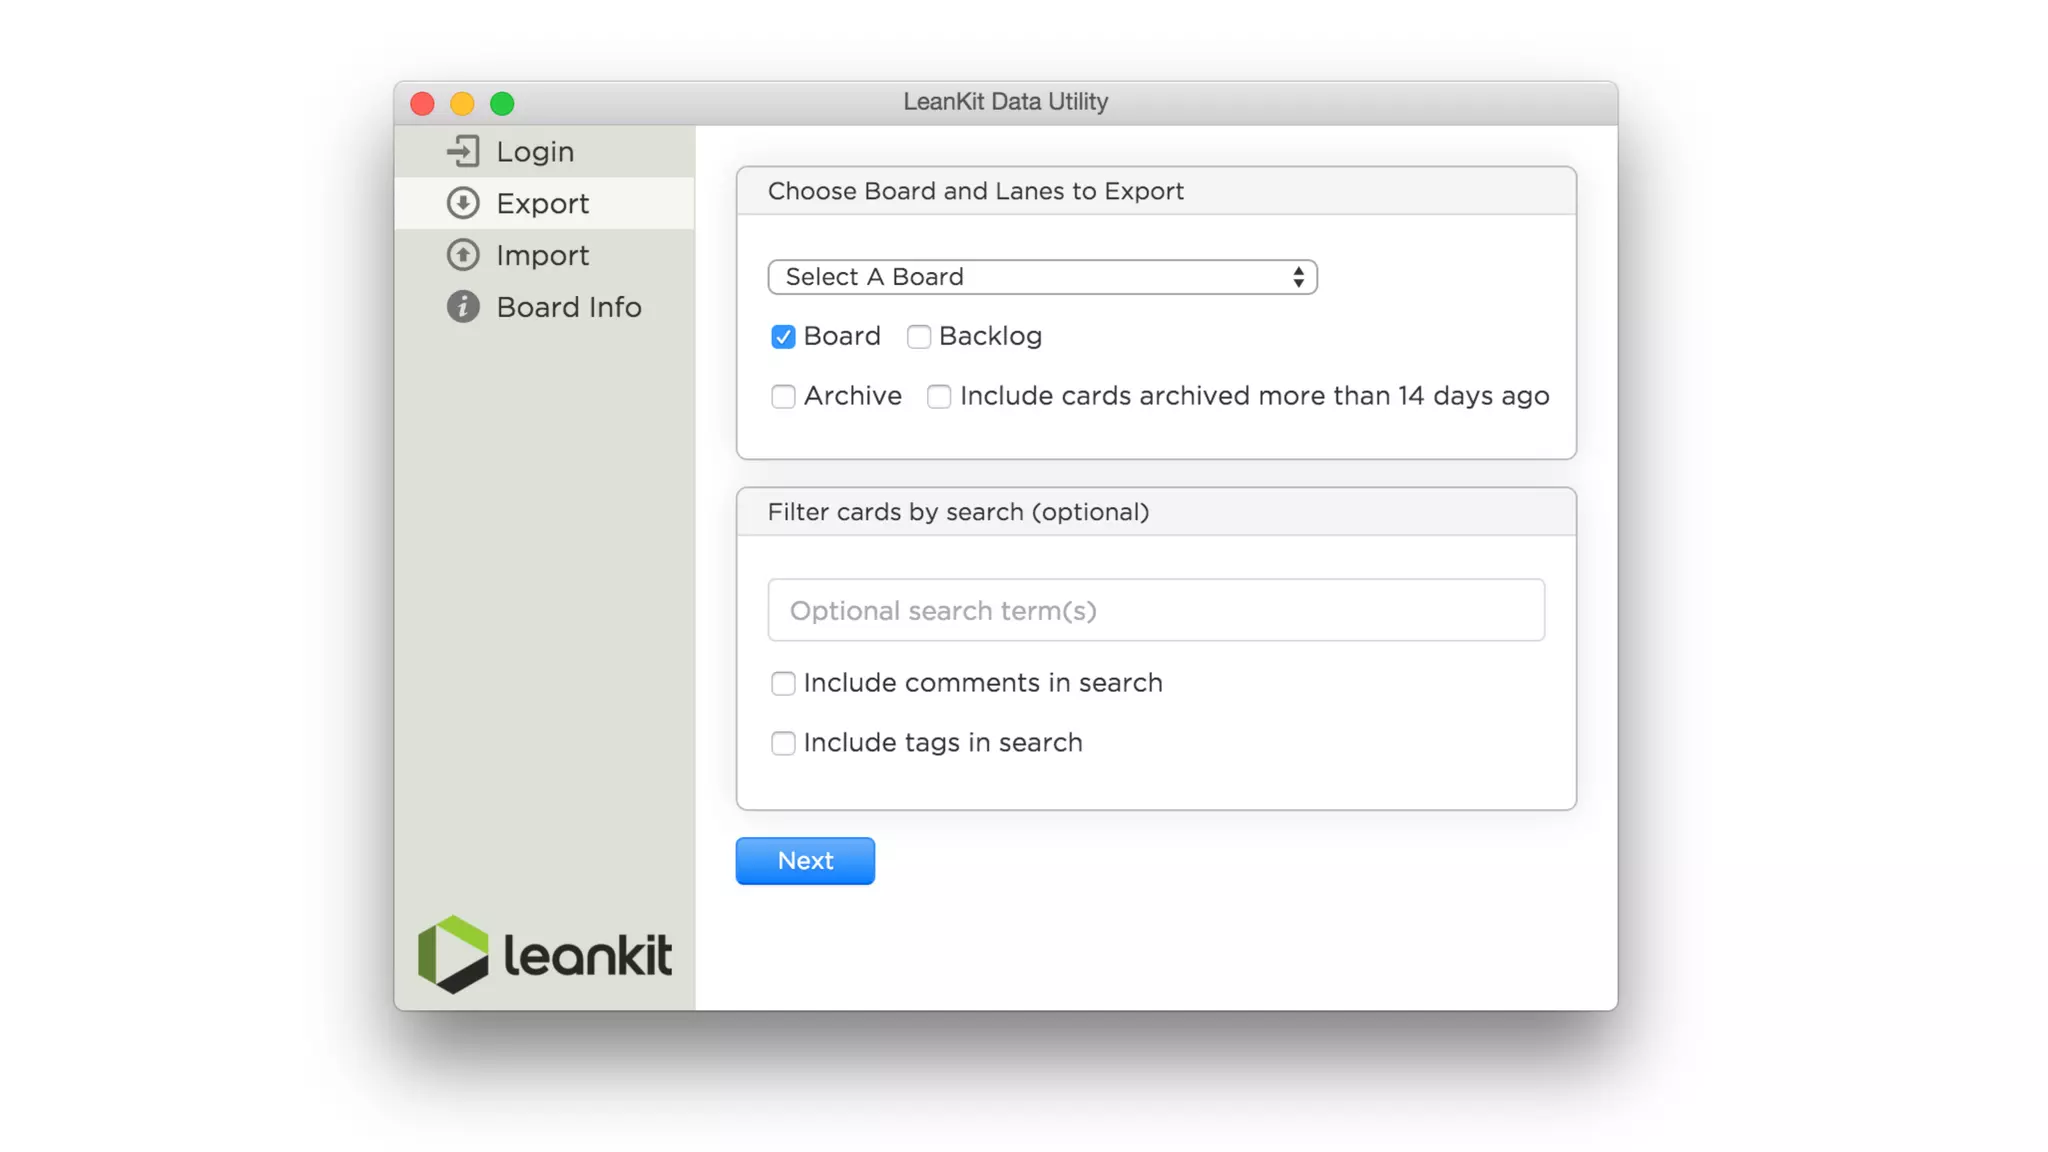Click the Board Info circle icon
2048x1152 pixels.
tap(463, 307)
